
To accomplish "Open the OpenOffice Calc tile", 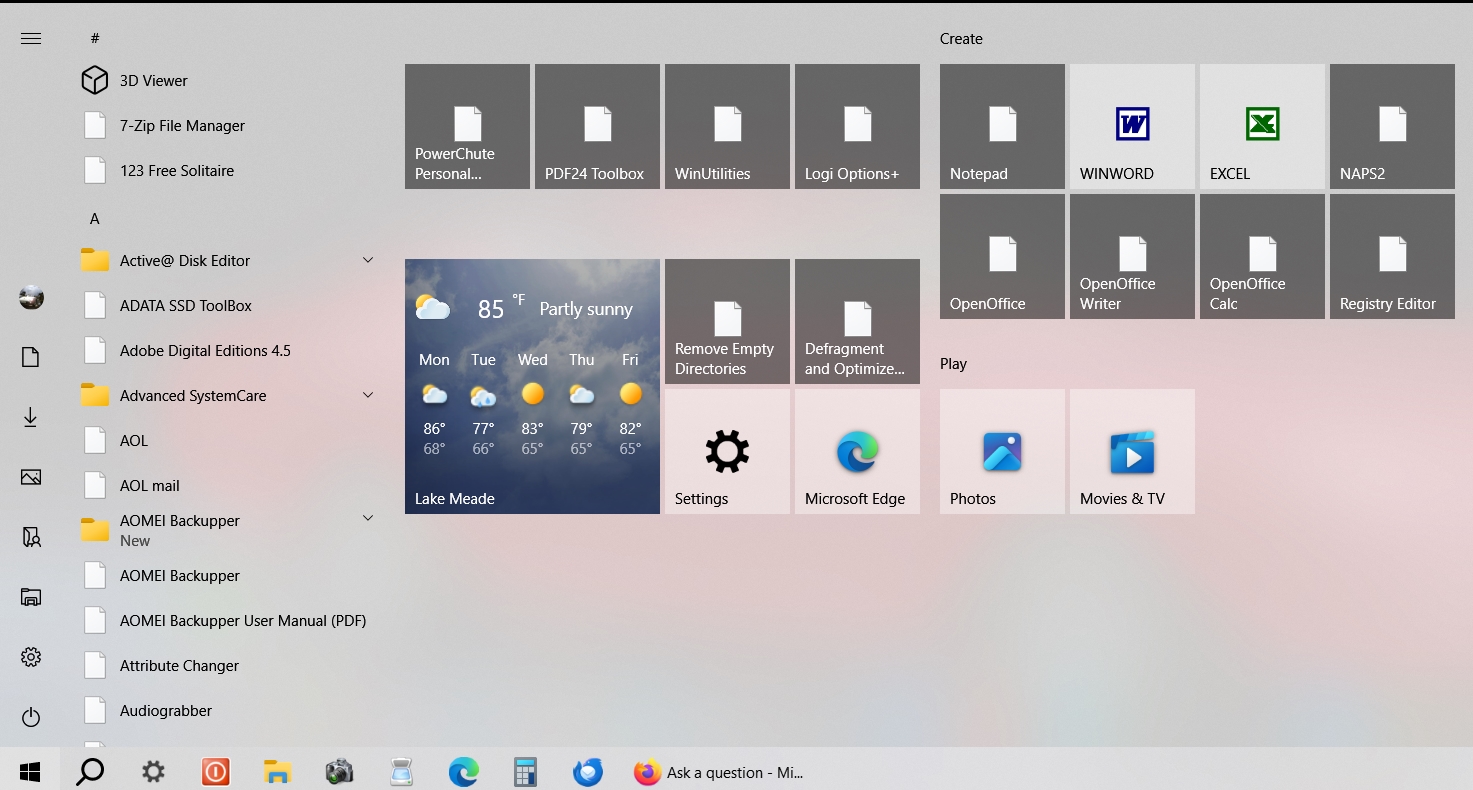I will coord(1262,256).
